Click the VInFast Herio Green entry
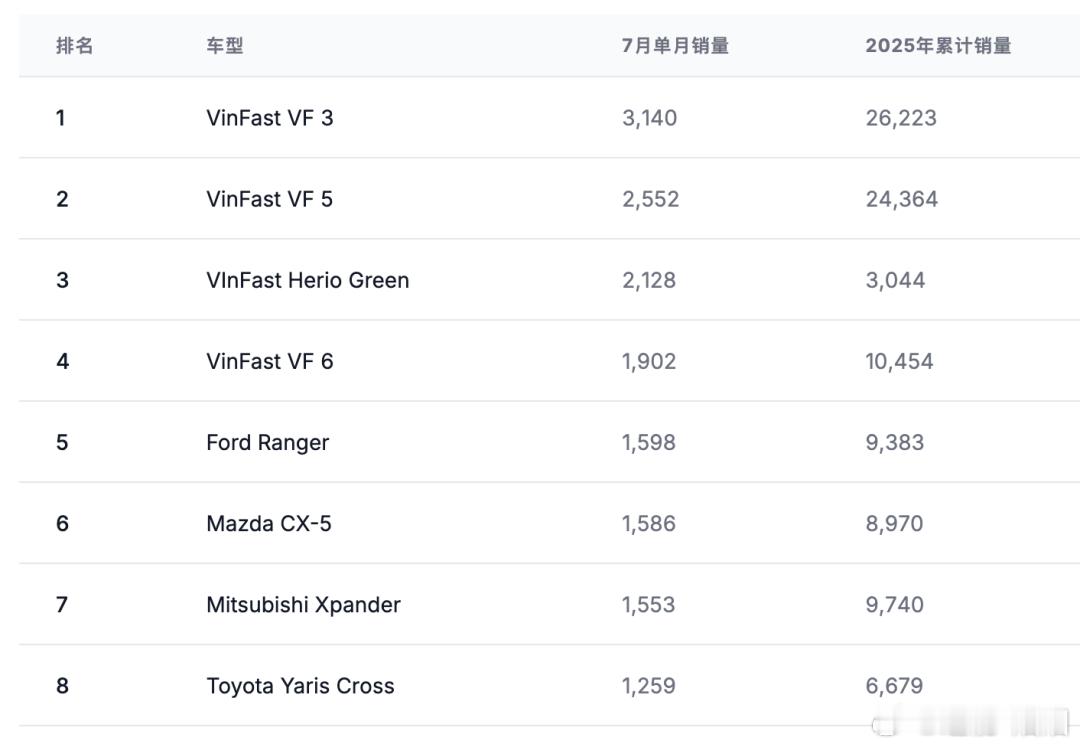Image resolution: width=1080 pixels, height=747 pixels. tap(308, 280)
